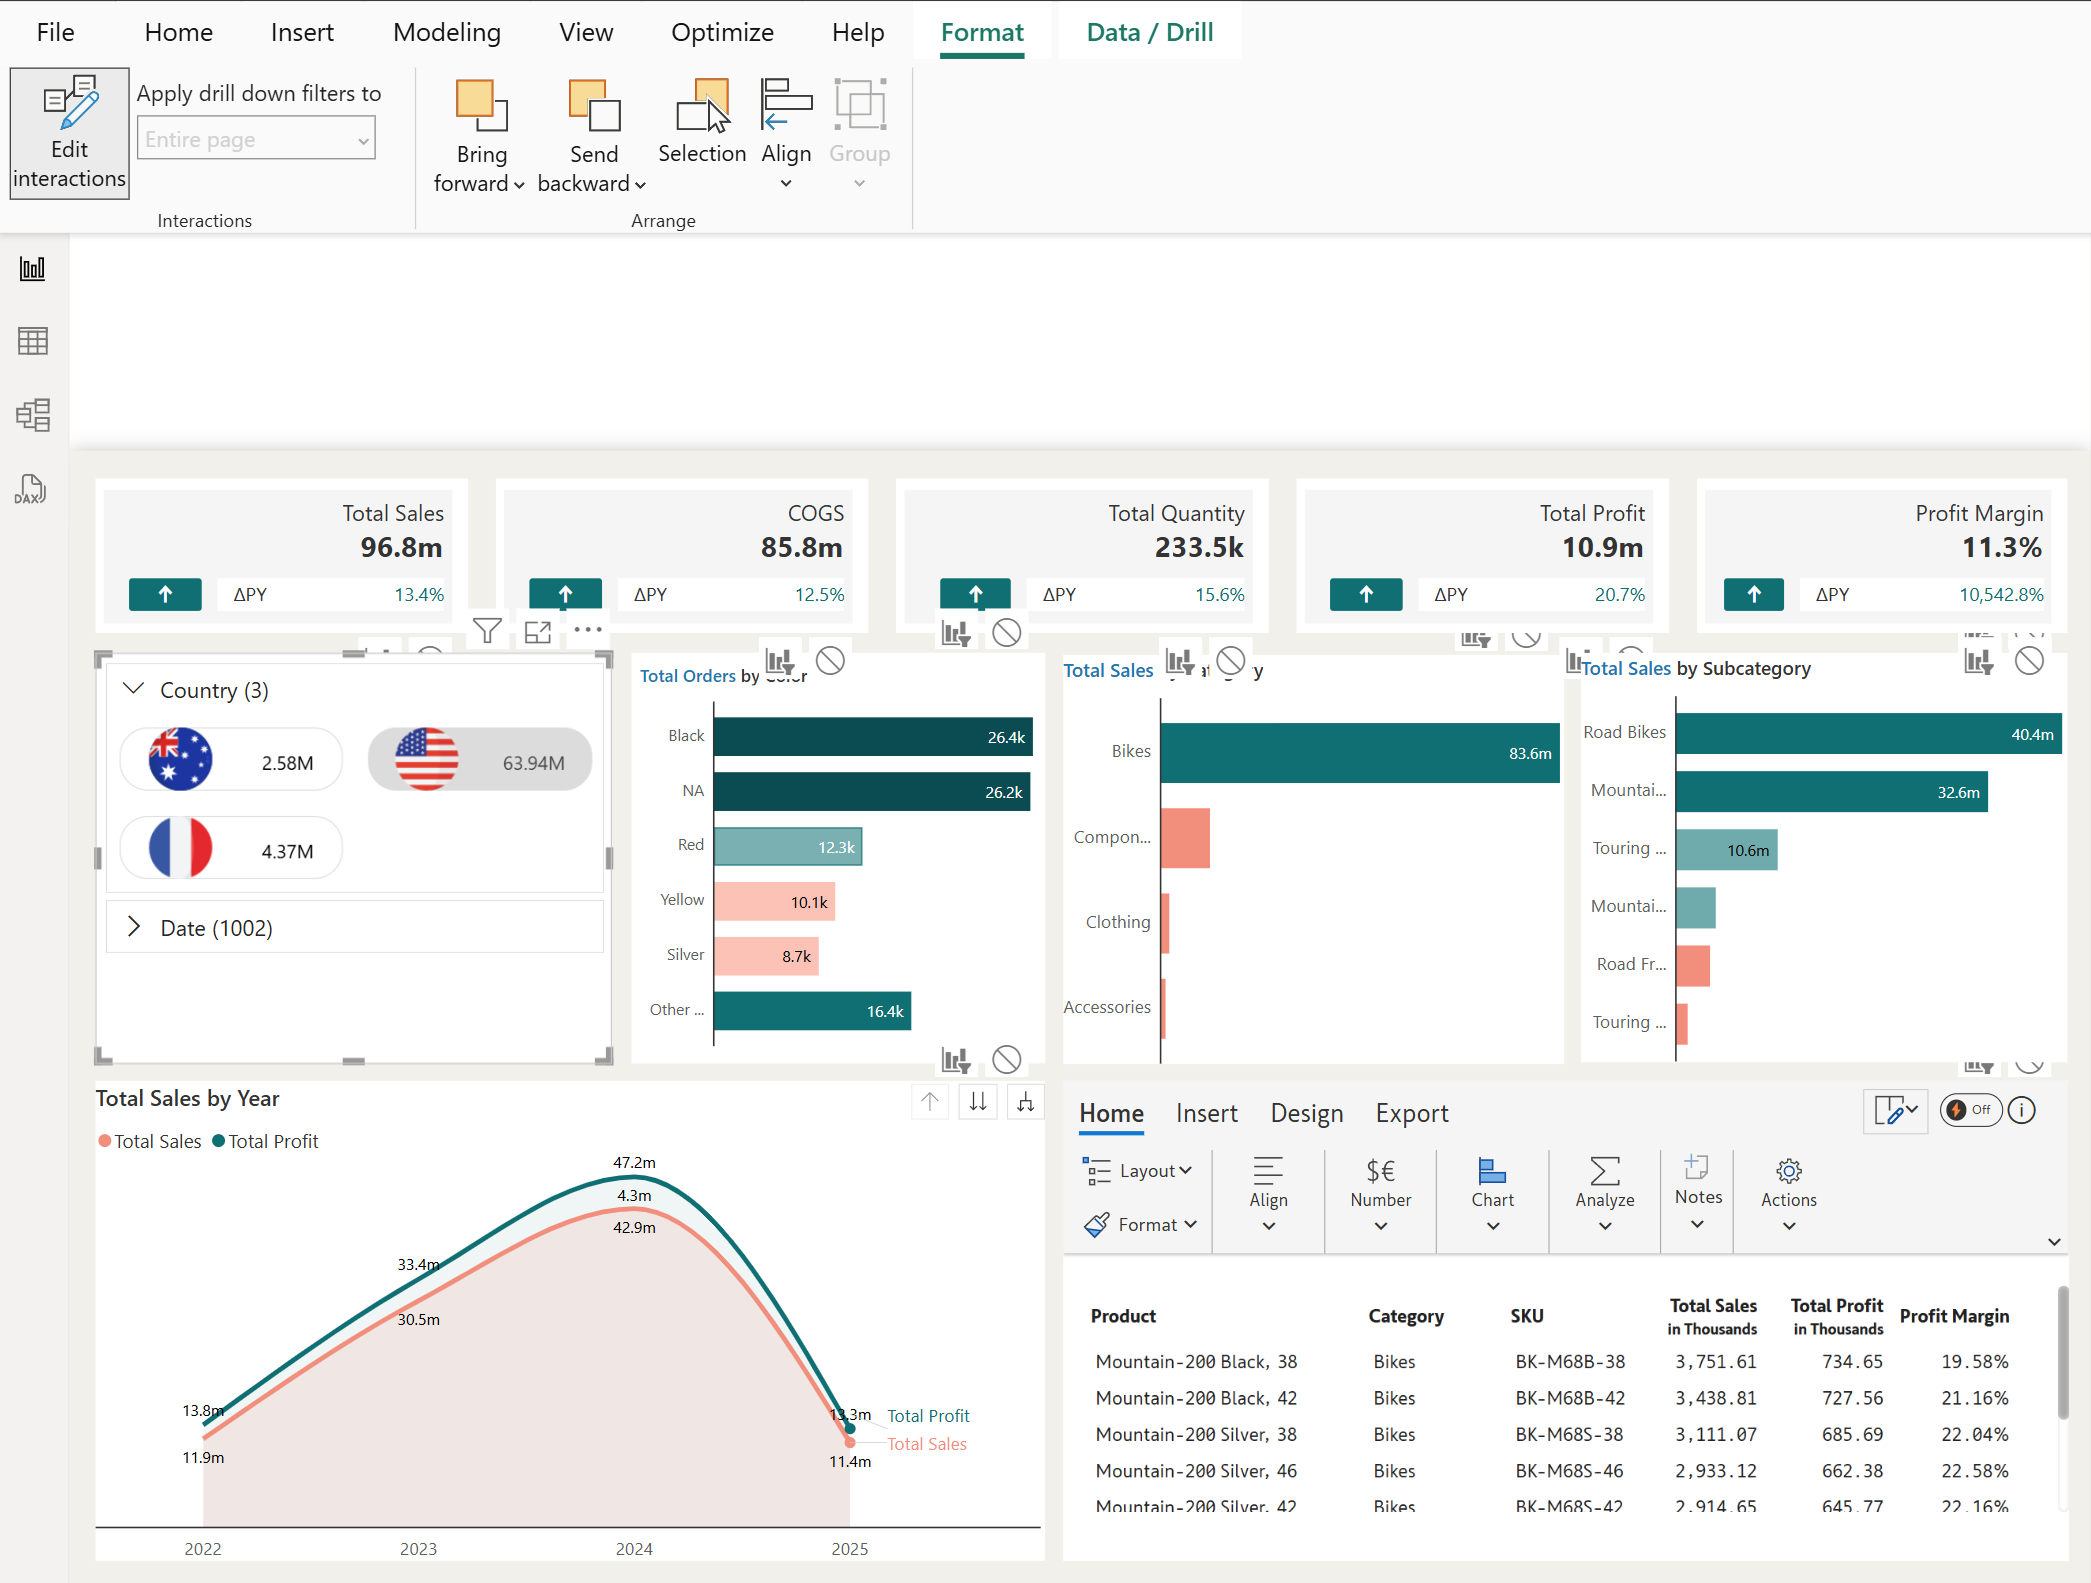This screenshot has height=1583, width=2091.
Task: Open the Design tab in the matrix toolbar
Action: click(1306, 1113)
